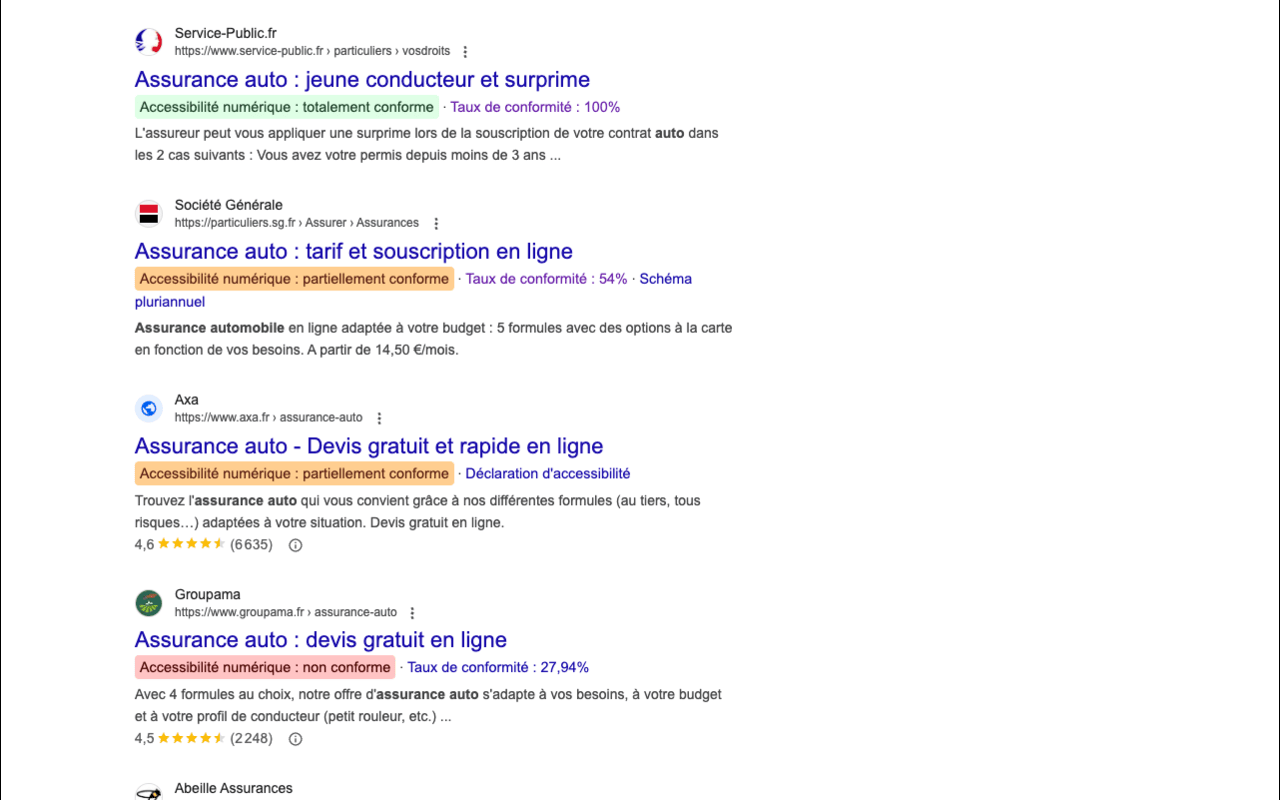
Task: Open the three-dot menu on the Axa result
Action: click(378, 418)
